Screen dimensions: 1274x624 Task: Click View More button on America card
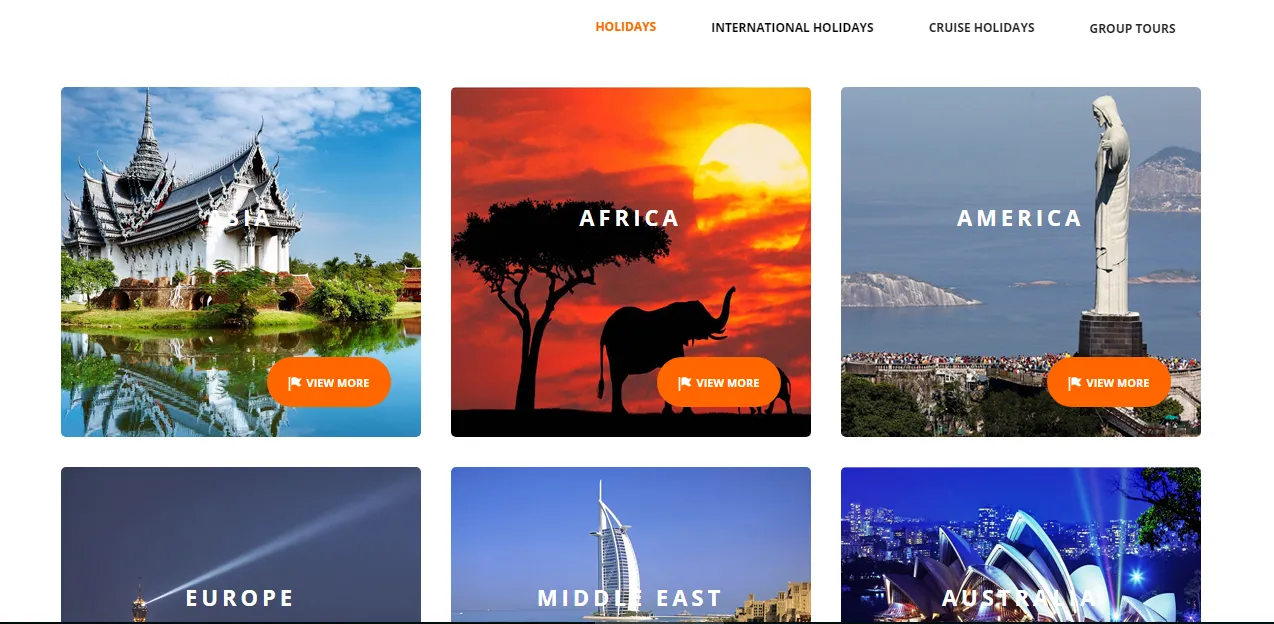coord(1109,382)
